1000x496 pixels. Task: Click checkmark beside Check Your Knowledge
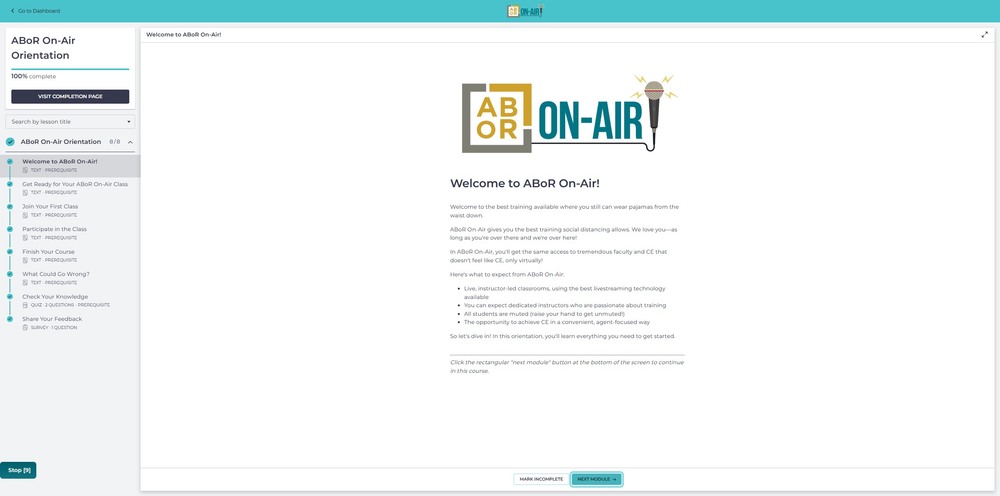point(10,296)
